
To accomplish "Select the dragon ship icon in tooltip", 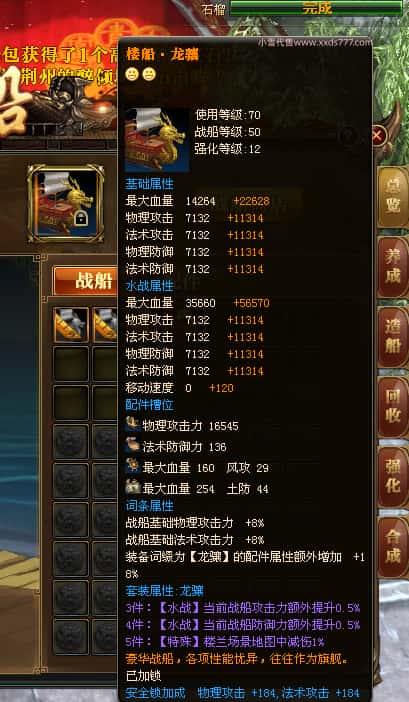I will click(x=157, y=139).
